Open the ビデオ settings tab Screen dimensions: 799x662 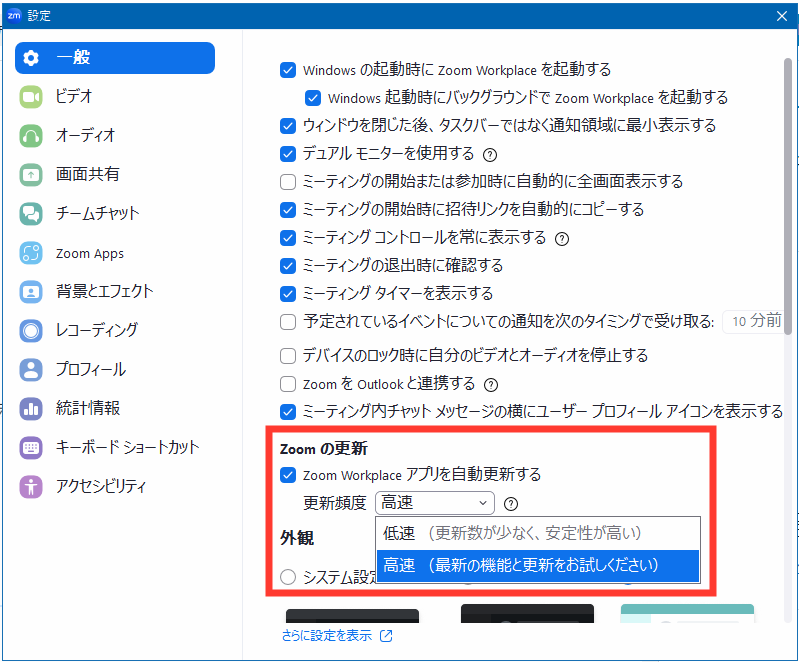tap(115, 97)
